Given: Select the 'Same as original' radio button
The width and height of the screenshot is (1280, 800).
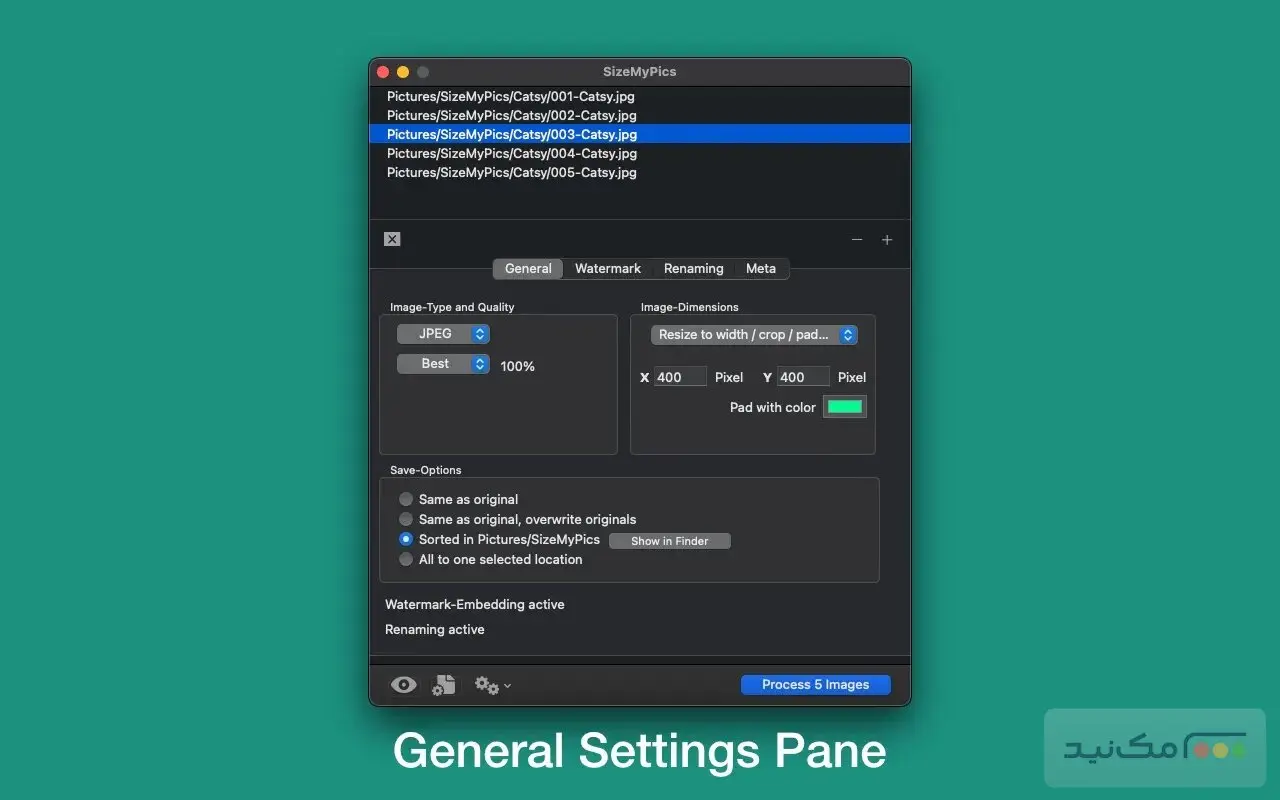Looking at the screenshot, I should tap(406, 499).
